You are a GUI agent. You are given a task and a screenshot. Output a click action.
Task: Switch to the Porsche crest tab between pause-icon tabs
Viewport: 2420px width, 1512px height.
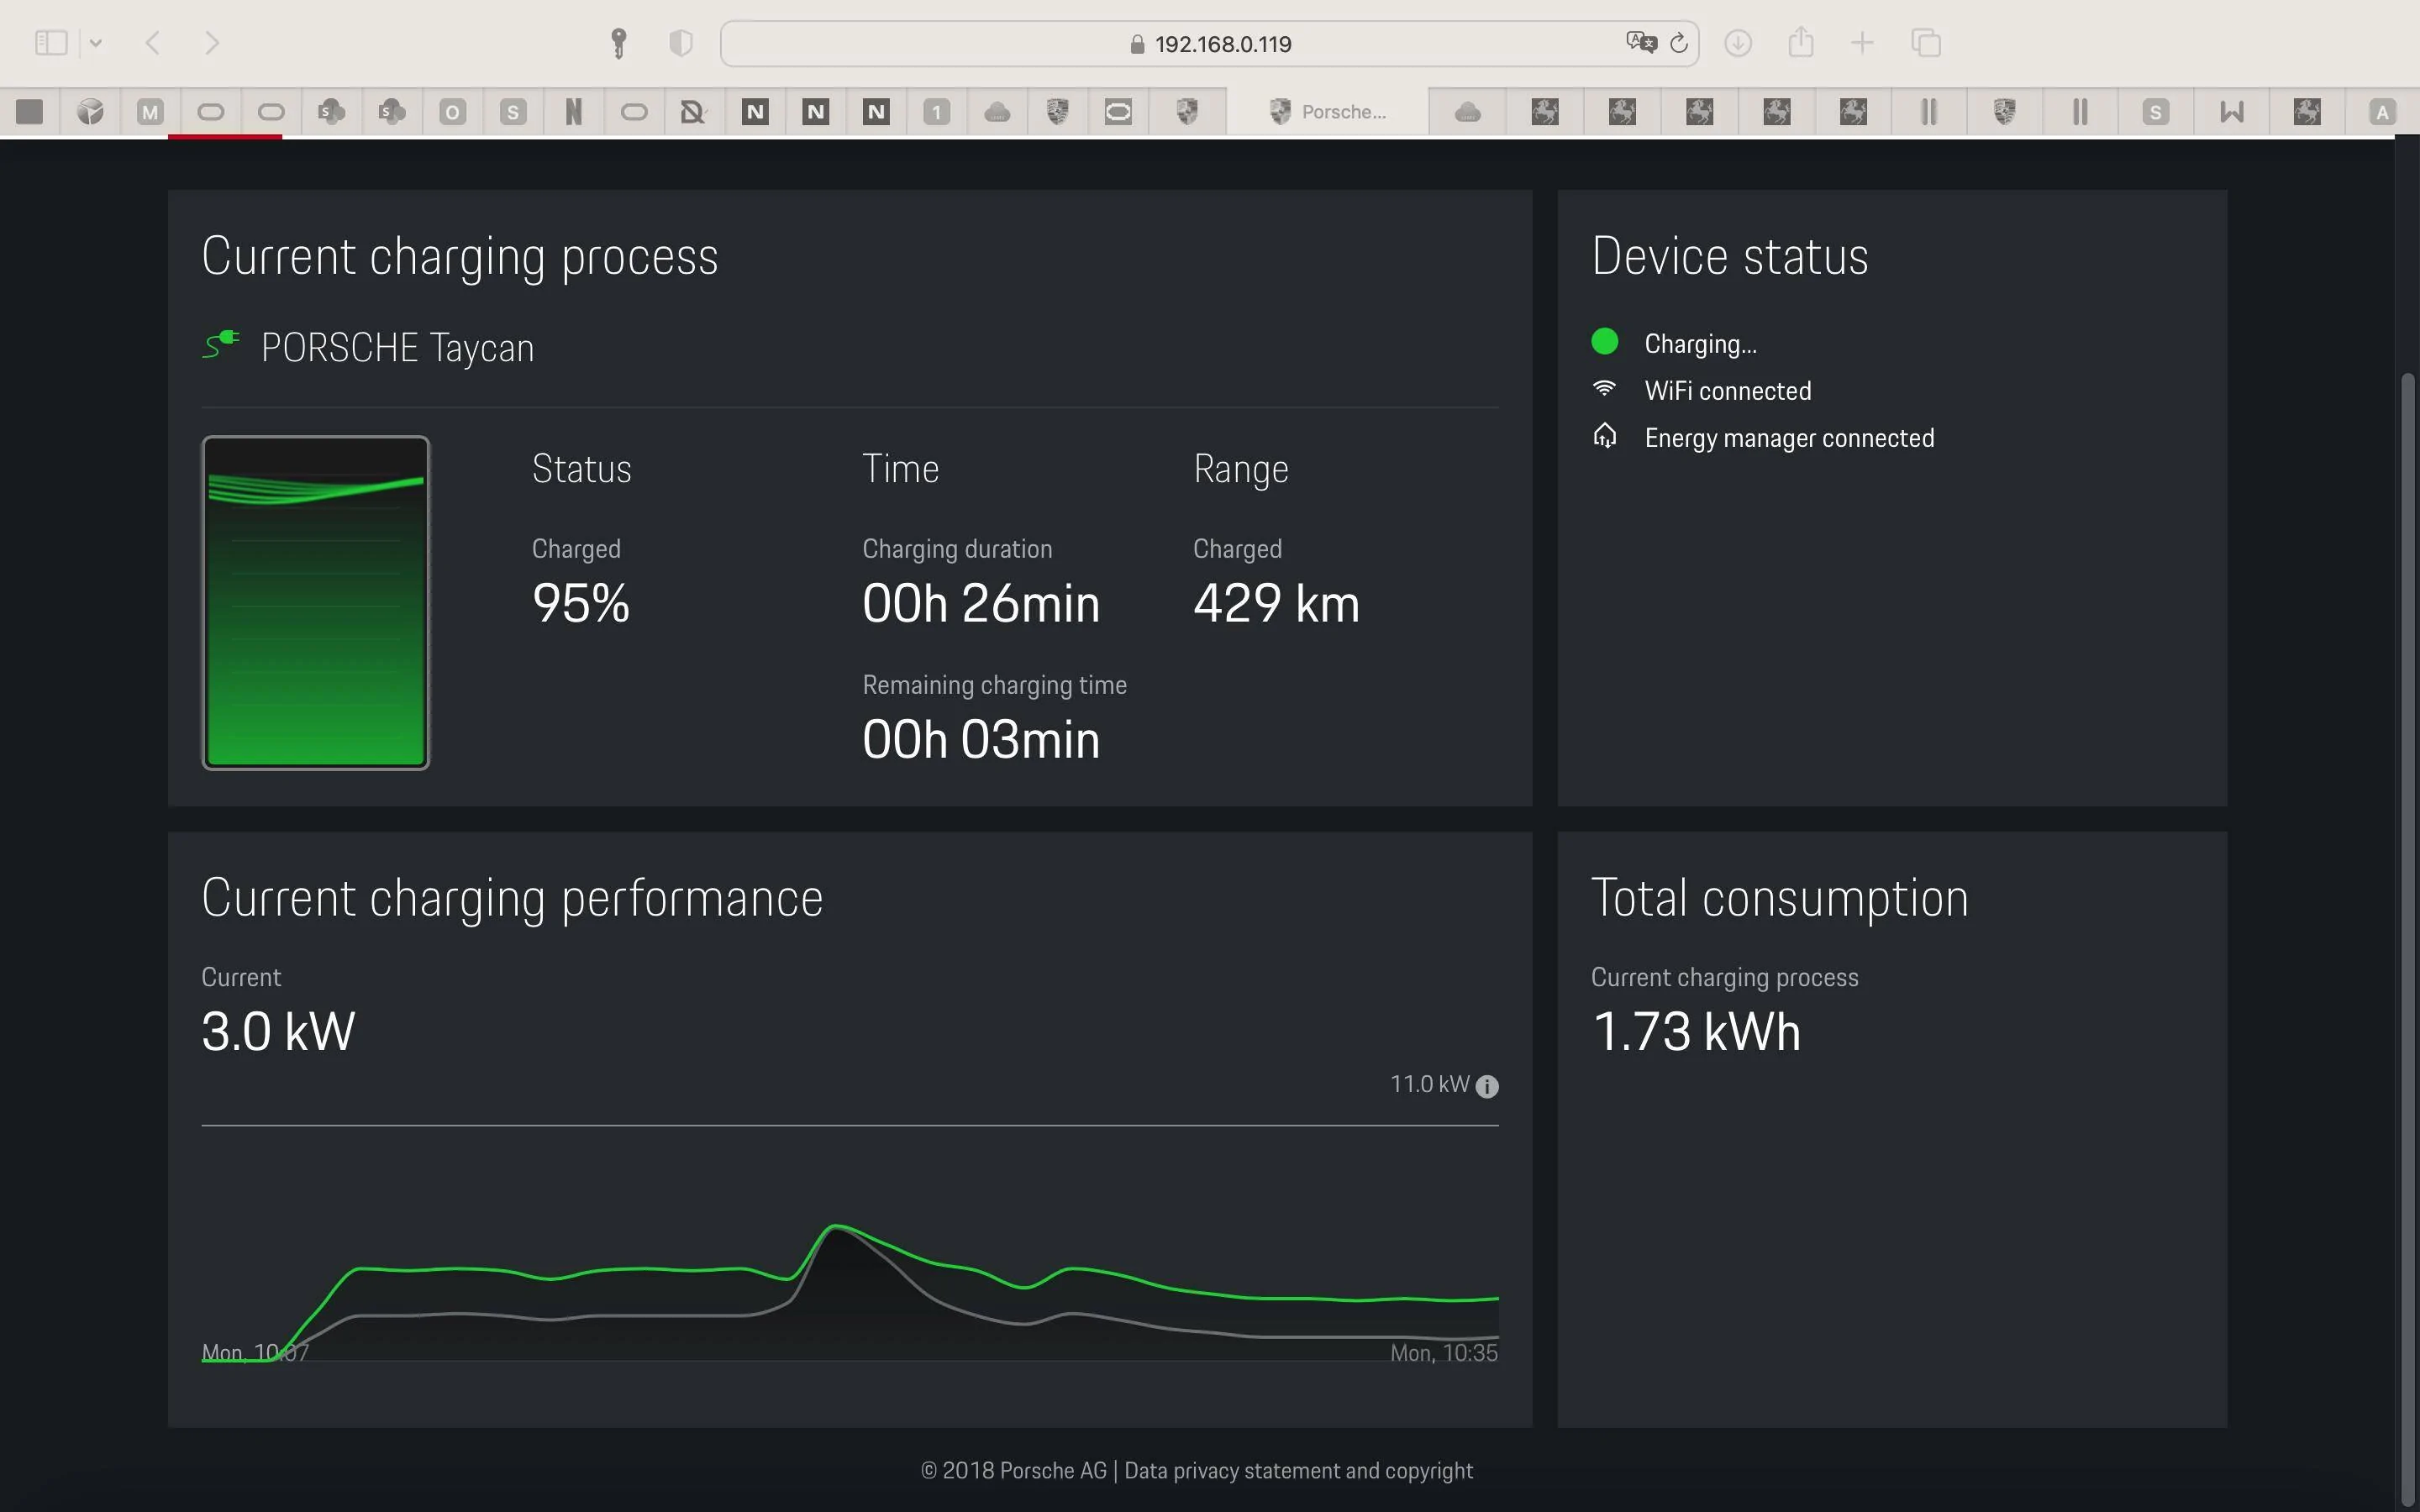[x=2003, y=112]
